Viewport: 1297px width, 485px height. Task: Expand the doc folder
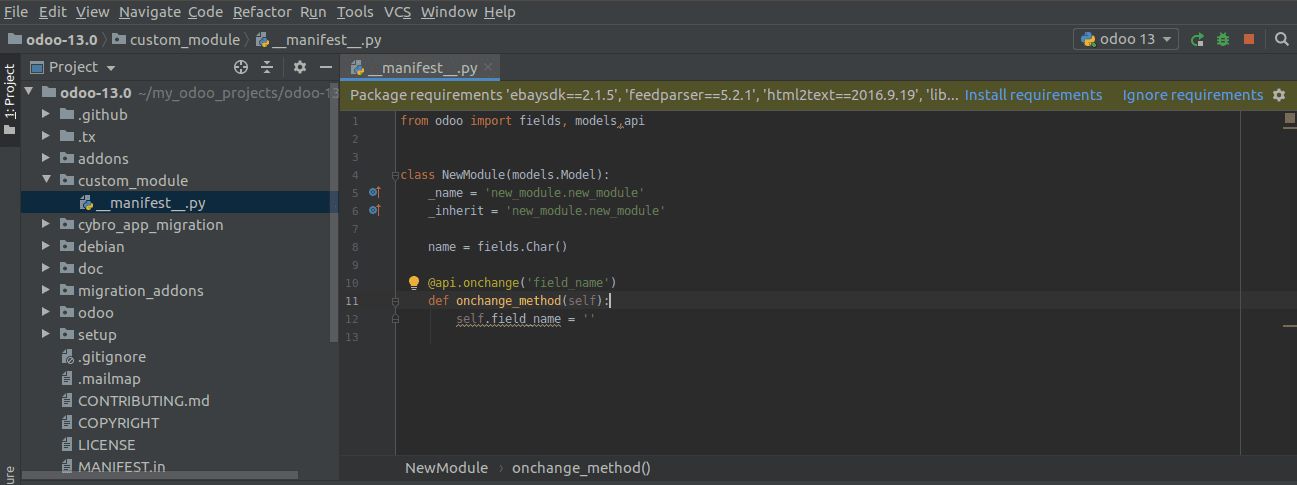click(46, 269)
